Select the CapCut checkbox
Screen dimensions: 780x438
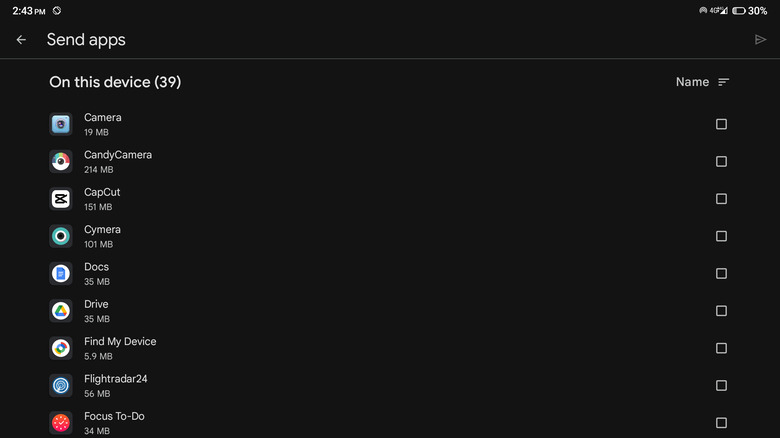(x=721, y=199)
